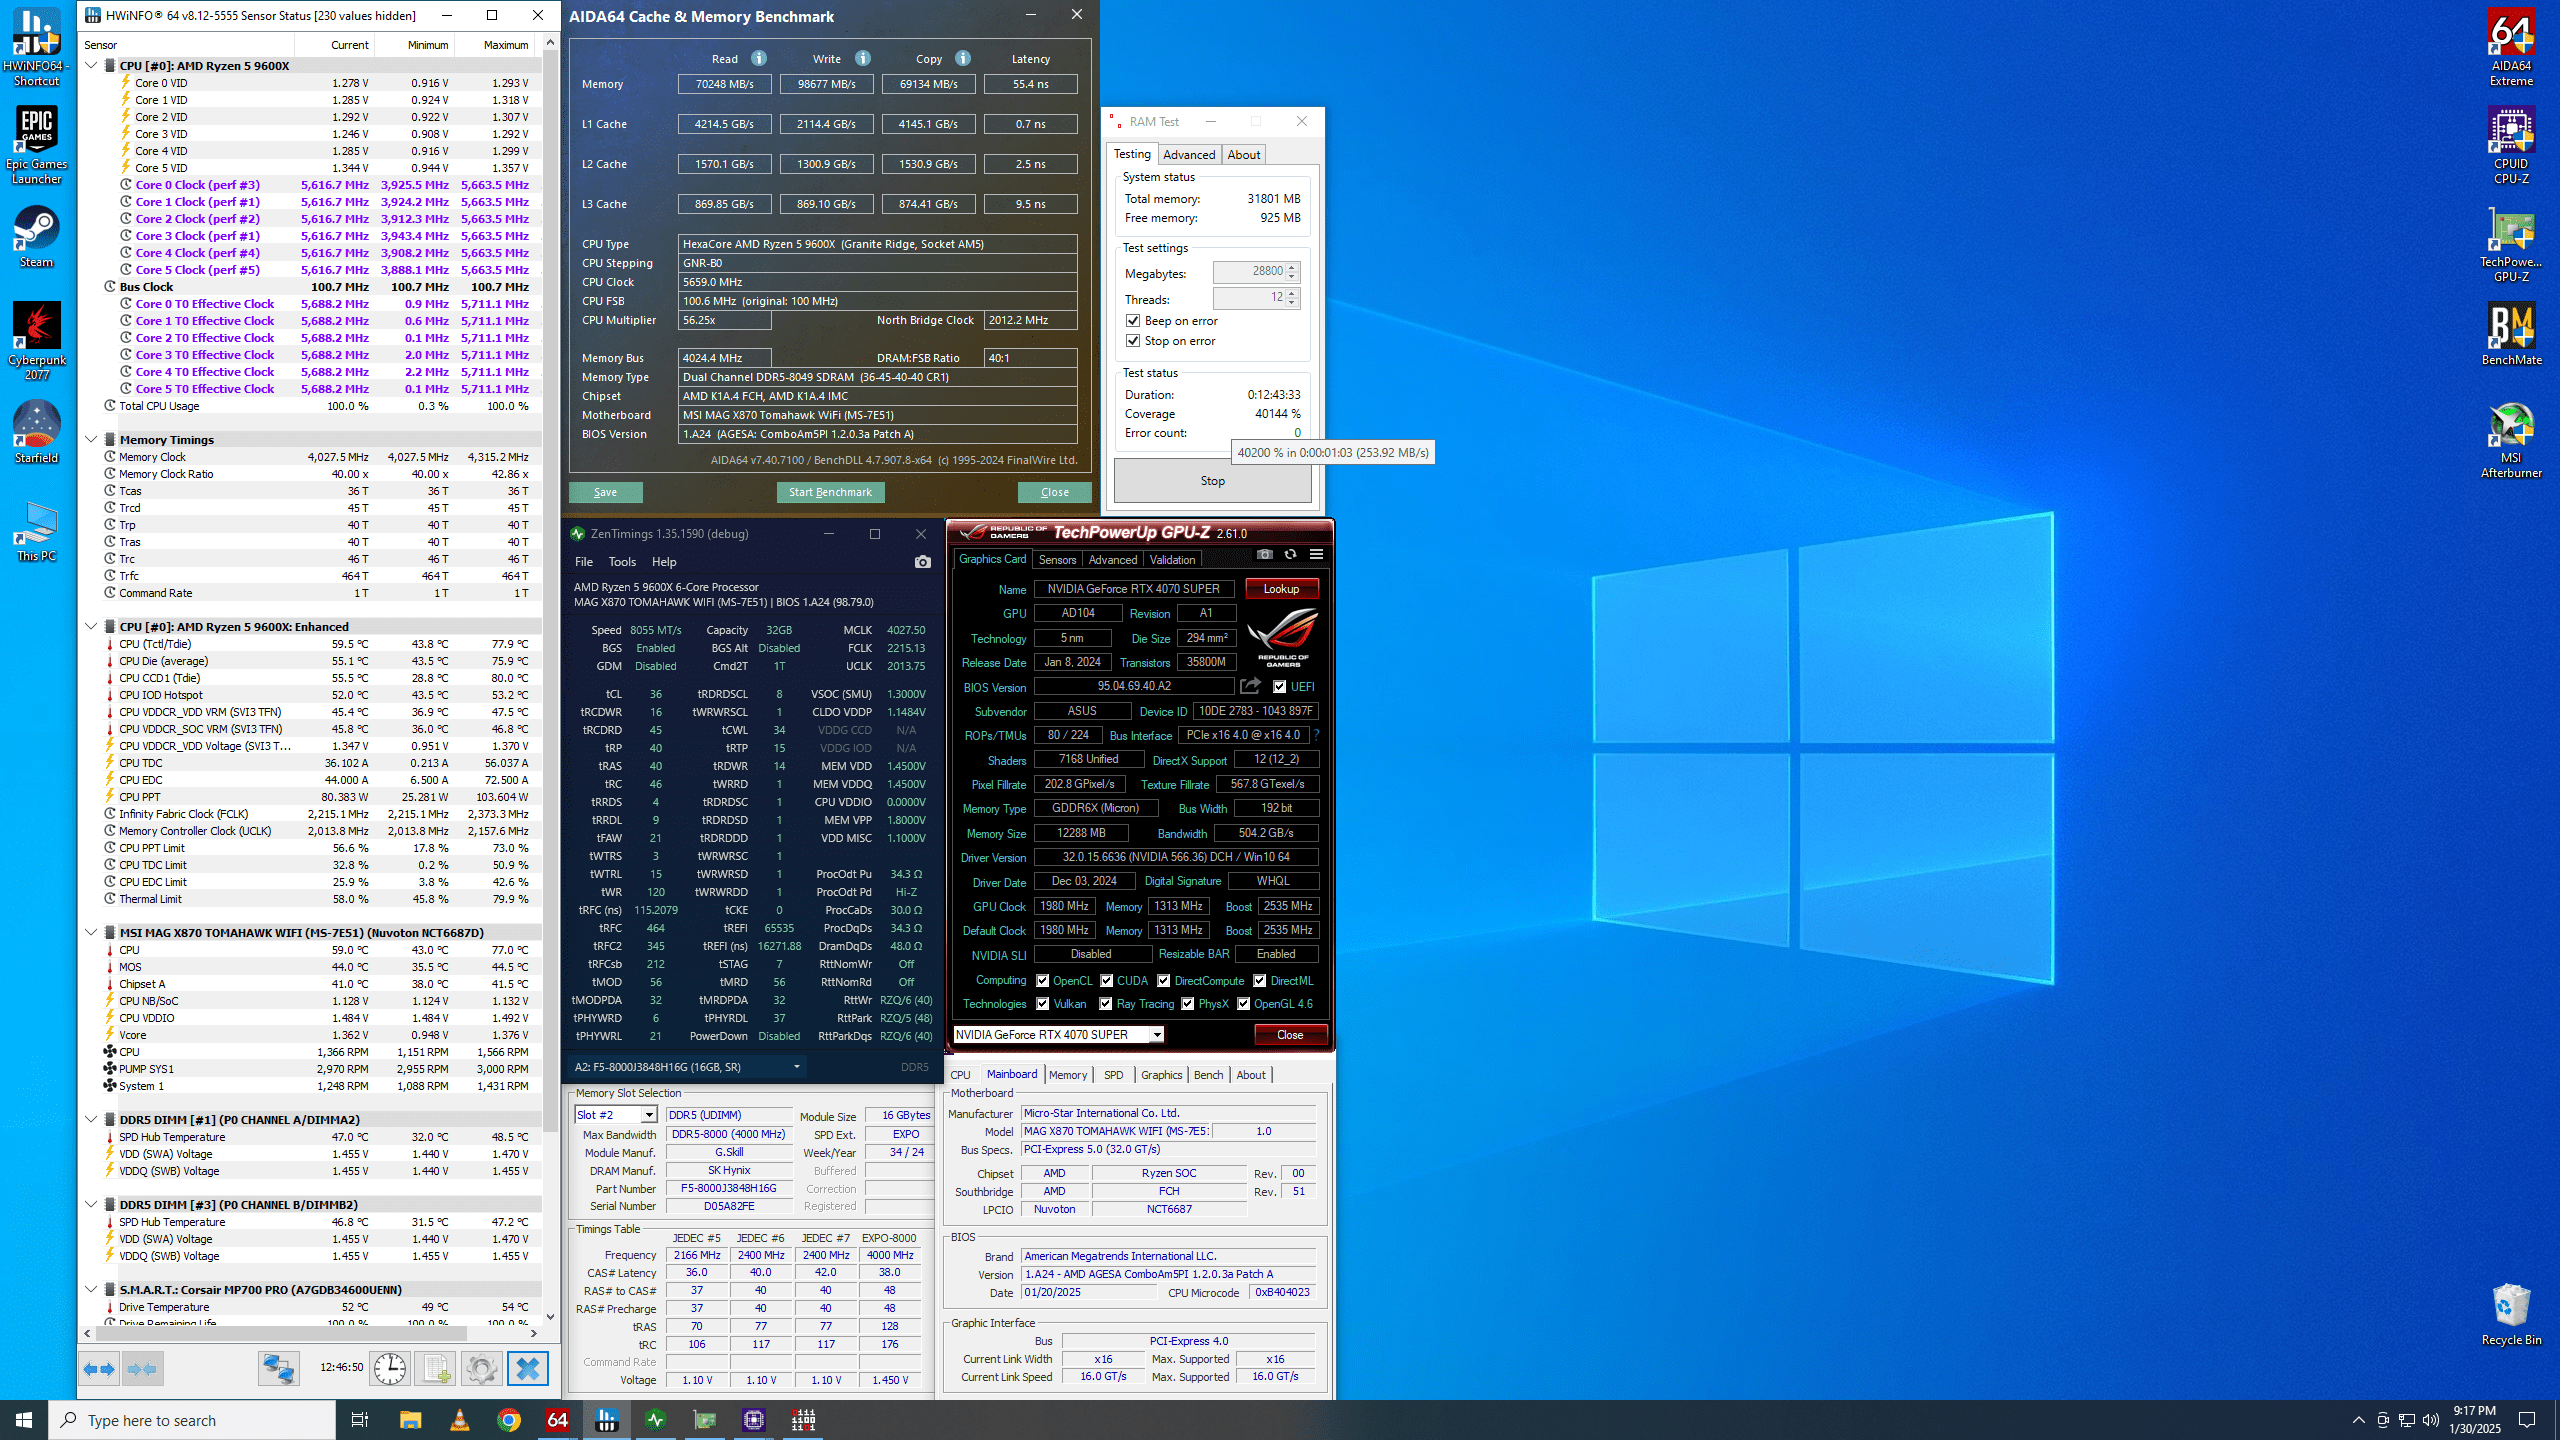Open ZenTimings Tools menu

[x=622, y=562]
